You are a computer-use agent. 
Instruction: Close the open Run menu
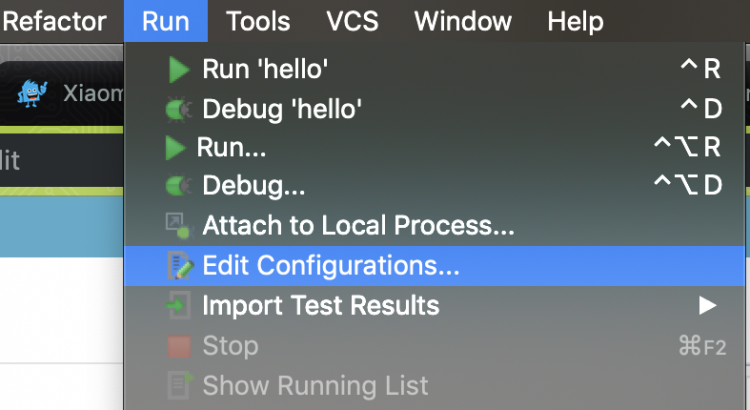(x=165, y=20)
